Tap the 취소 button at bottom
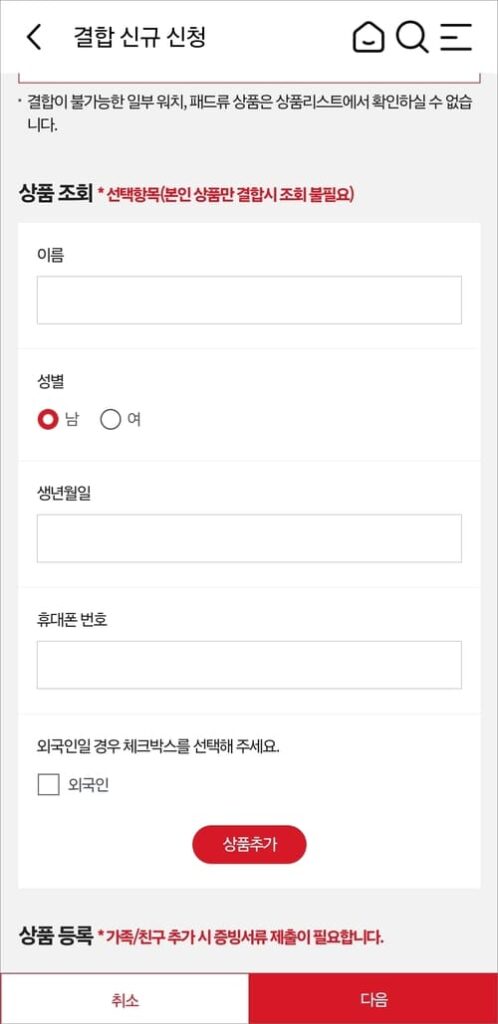This screenshot has width=498, height=1024. pyautogui.click(x=125, y=999)
